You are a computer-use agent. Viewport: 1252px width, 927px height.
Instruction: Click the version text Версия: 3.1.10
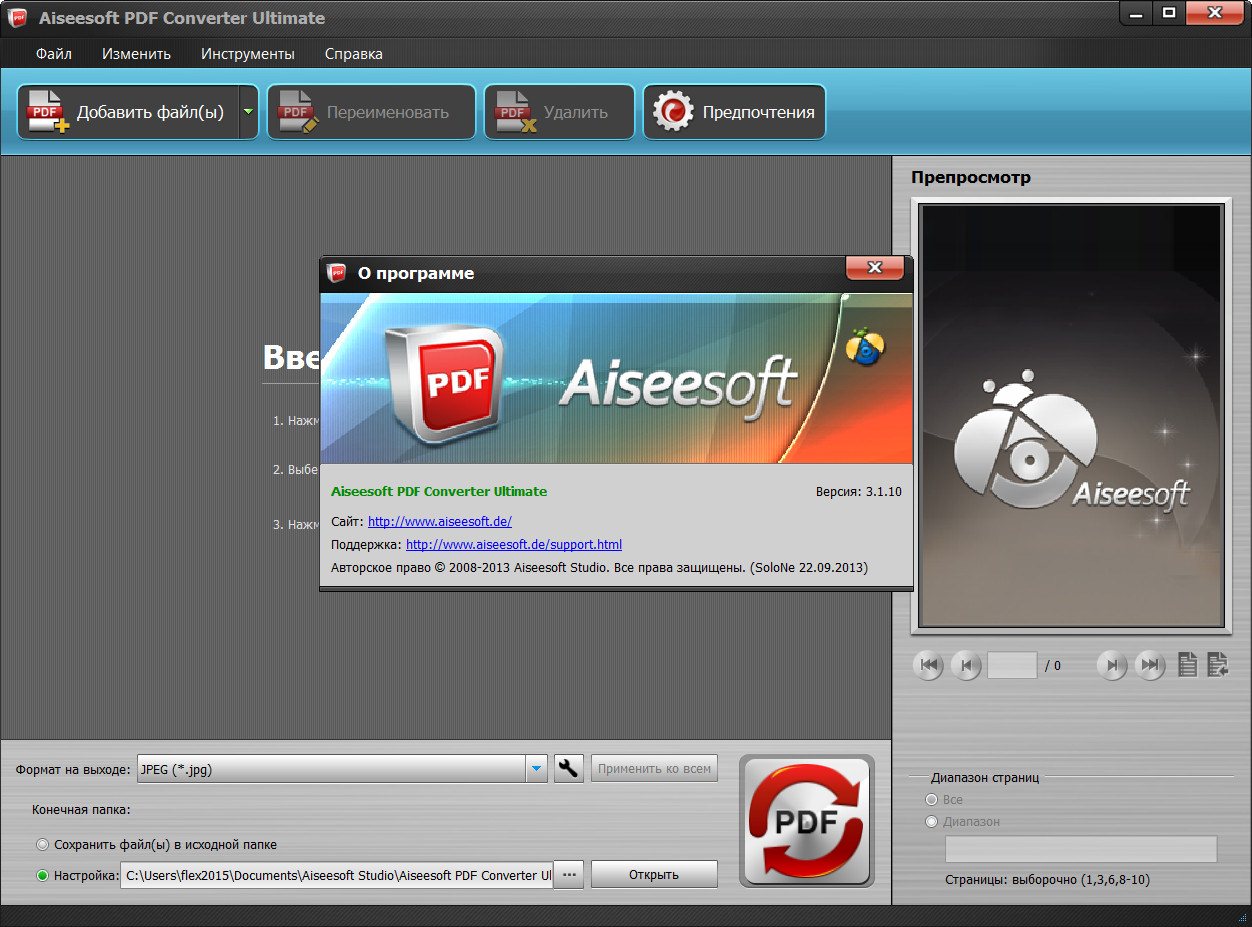tap(859, 491)
